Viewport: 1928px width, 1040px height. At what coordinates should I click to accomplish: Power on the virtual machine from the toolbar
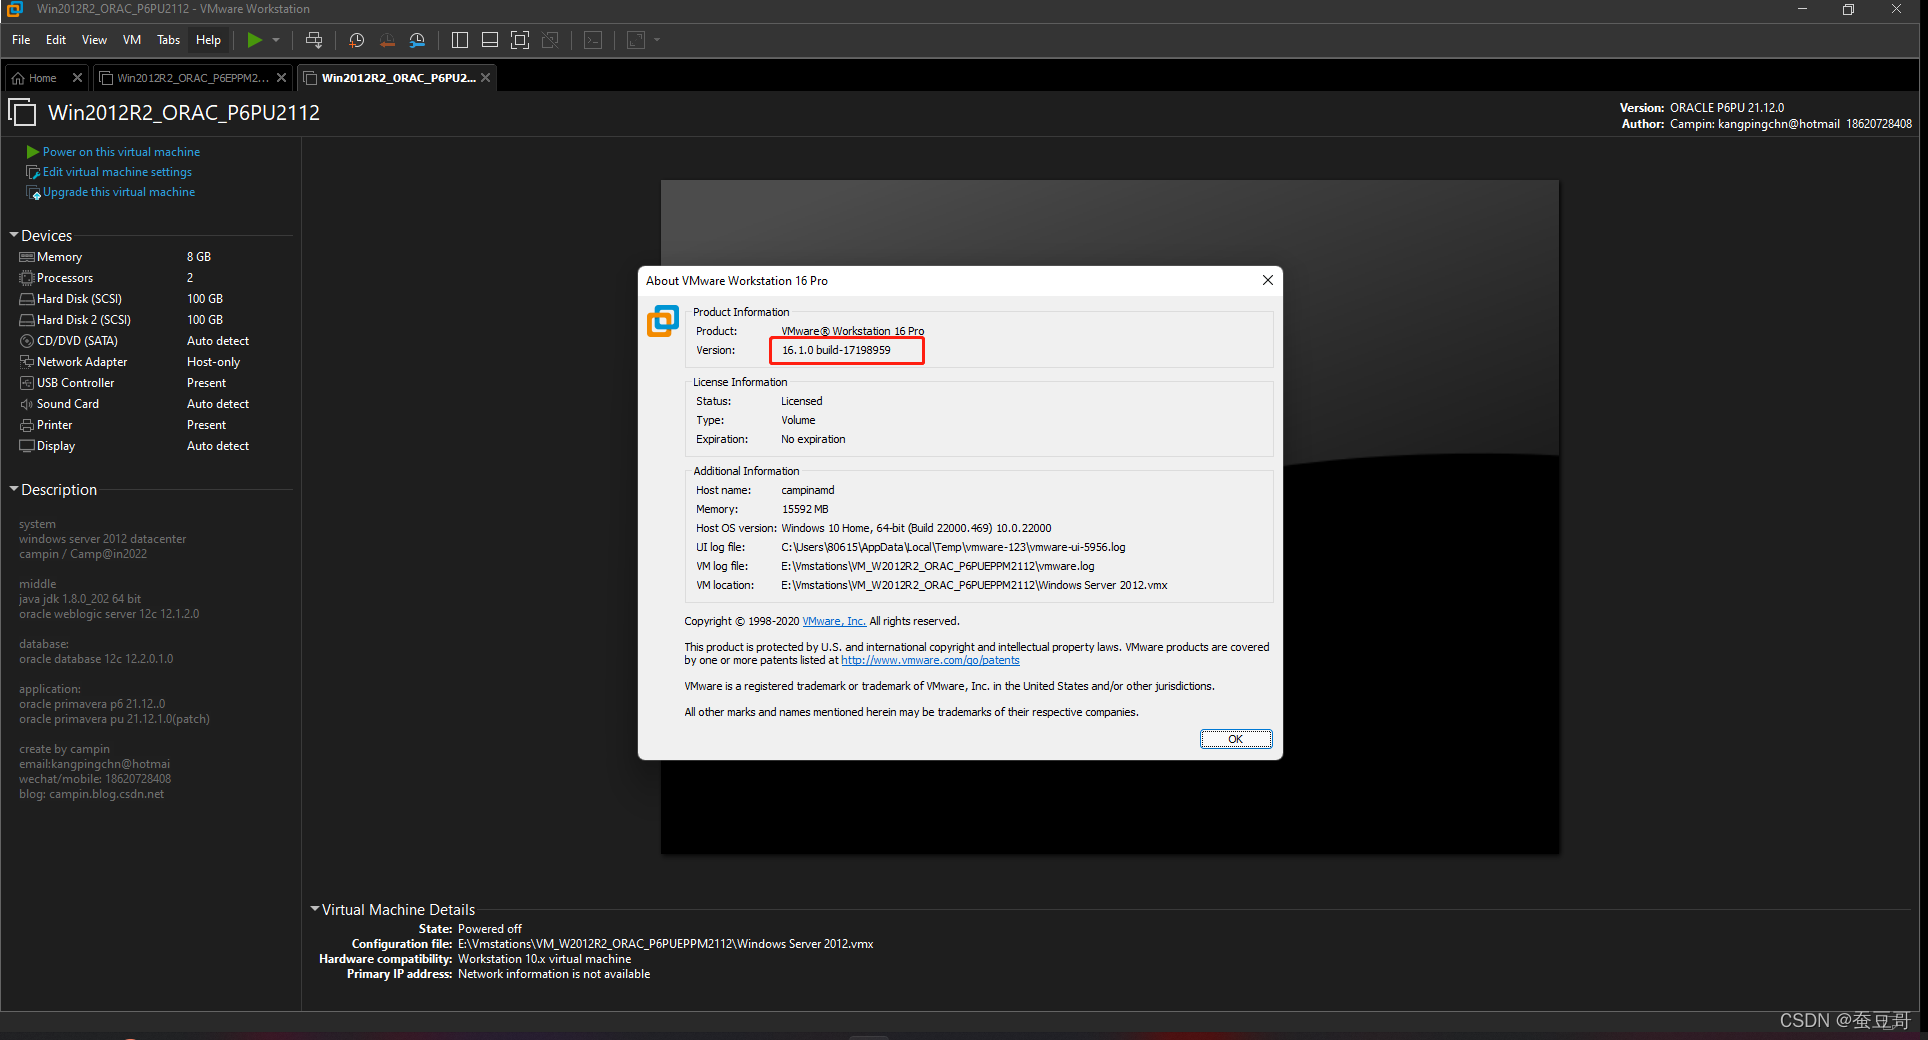click(253, 40)
